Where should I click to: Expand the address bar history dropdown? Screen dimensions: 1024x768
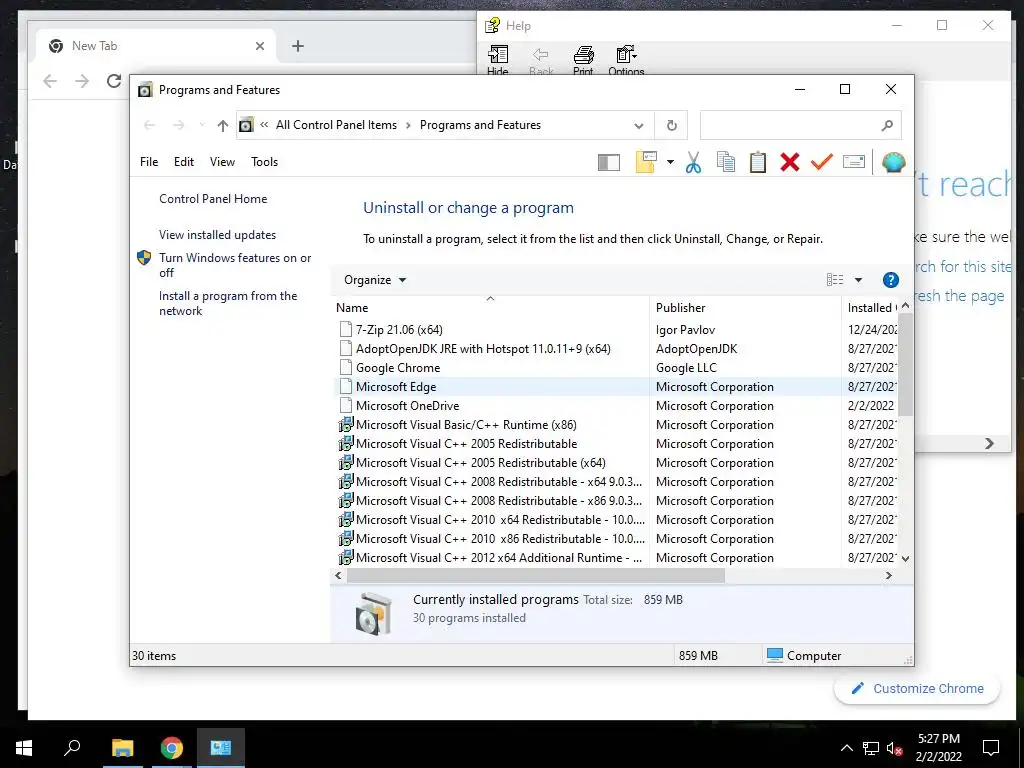pos(639,125)
